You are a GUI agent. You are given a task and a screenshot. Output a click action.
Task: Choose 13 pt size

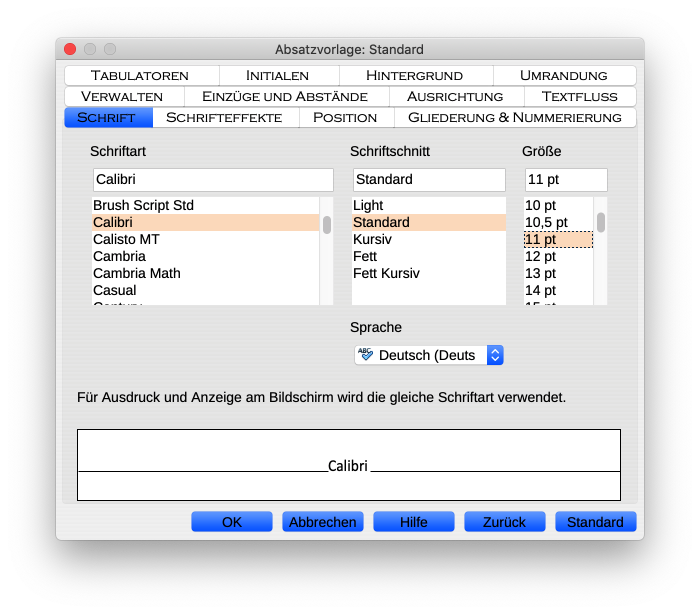point(558,273)
